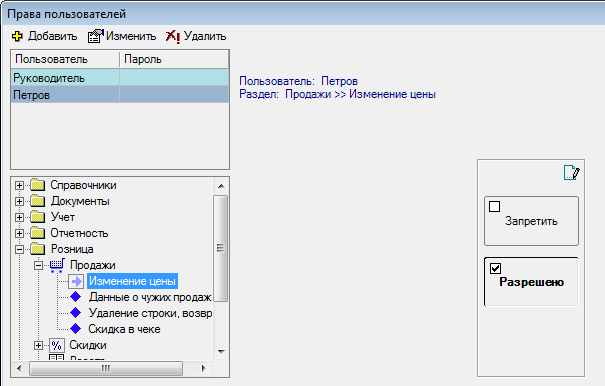Viewport: 605px width, 386px height.
Task: Click the diamond icon beside Данные о чужих продаж
Action: click(x=76, y=297)
